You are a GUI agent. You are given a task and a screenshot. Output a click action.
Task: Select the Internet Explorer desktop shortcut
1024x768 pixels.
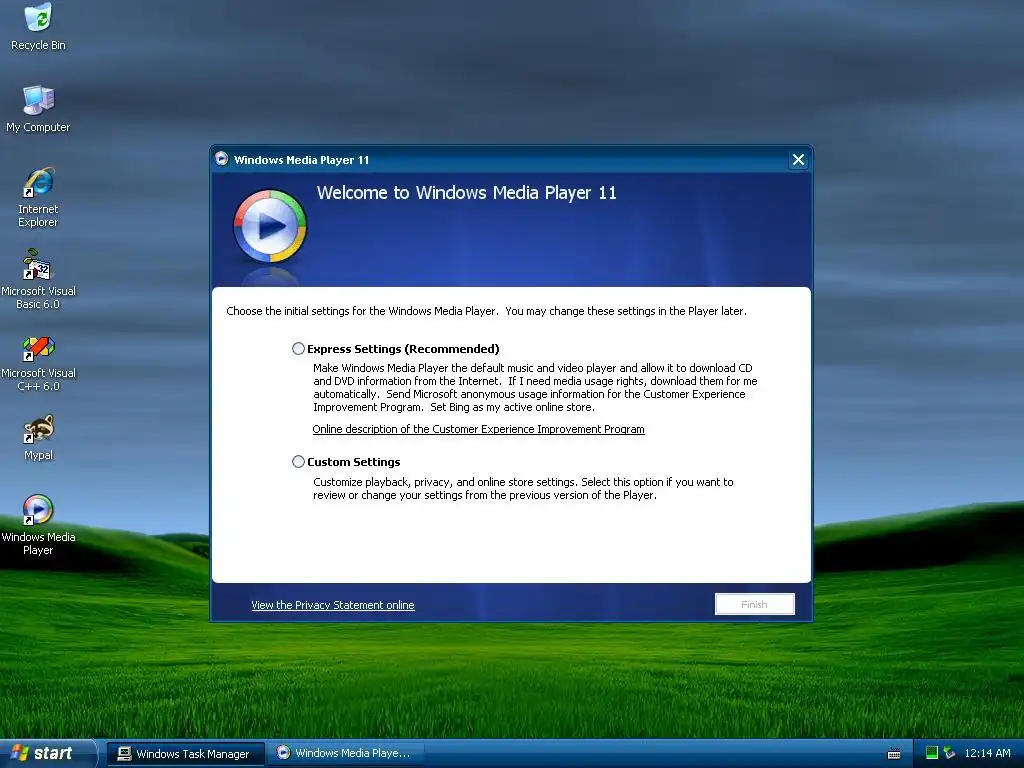(x=38, y=197)
